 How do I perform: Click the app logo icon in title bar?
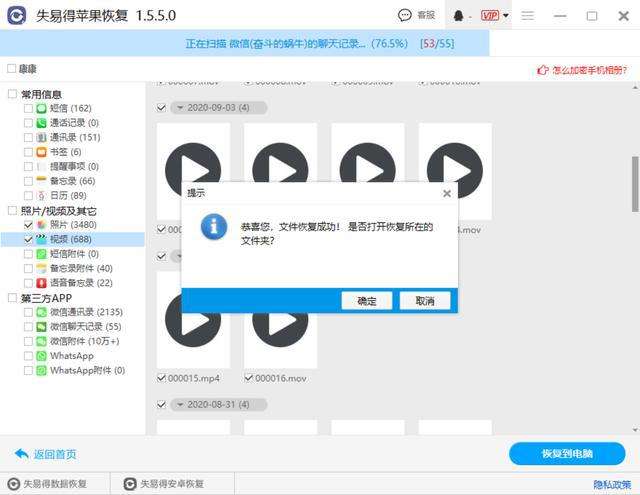pos(17,16)
